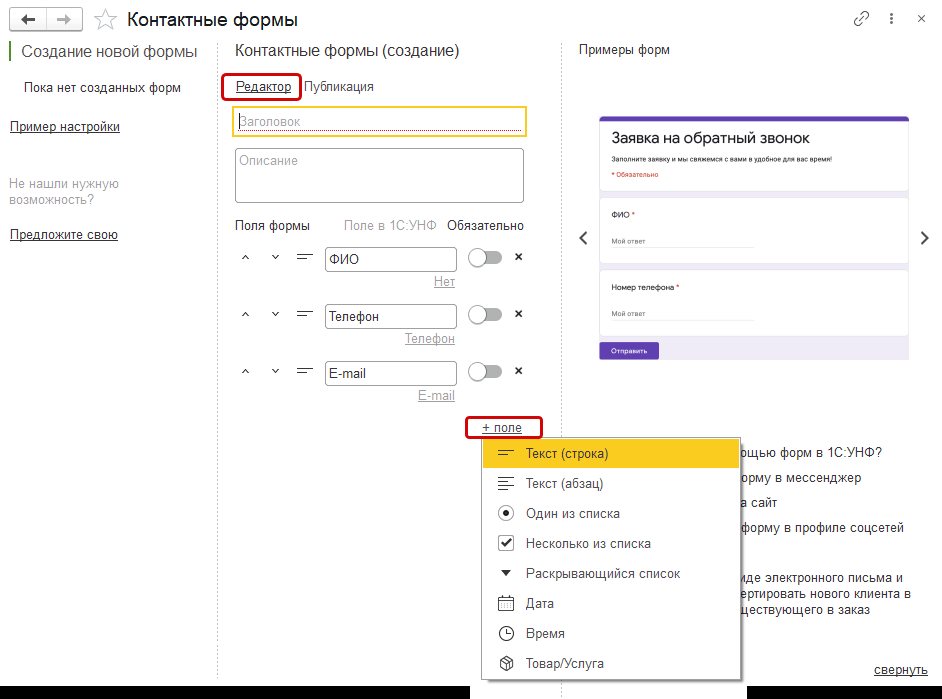Image resolution: width=942 pixels, height=699 pixels.
Task: Move the Телефон field up
Action: click(245, 315)
